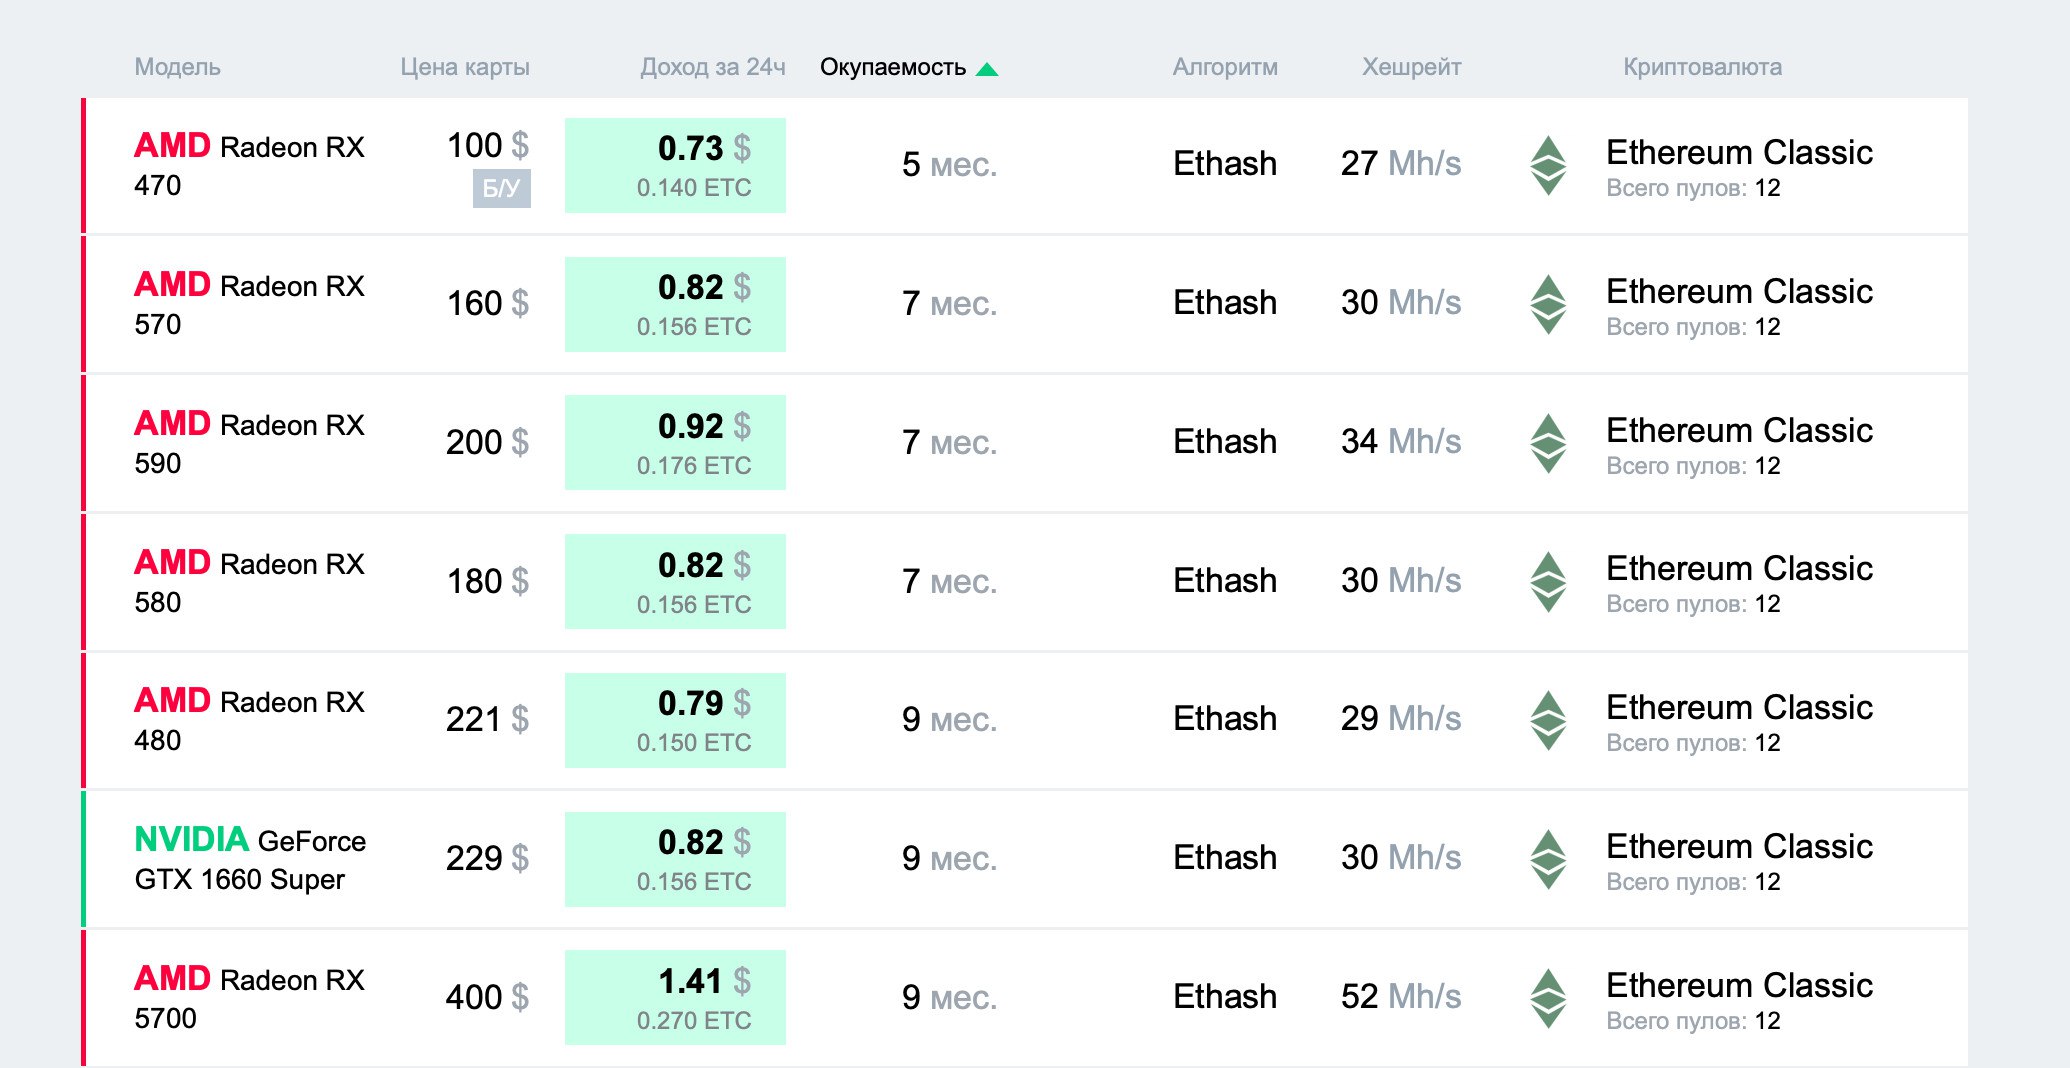The width and height of the screenshot is (2070, 1068).
Task: Click the Модель column header
Action: [177, 67]
